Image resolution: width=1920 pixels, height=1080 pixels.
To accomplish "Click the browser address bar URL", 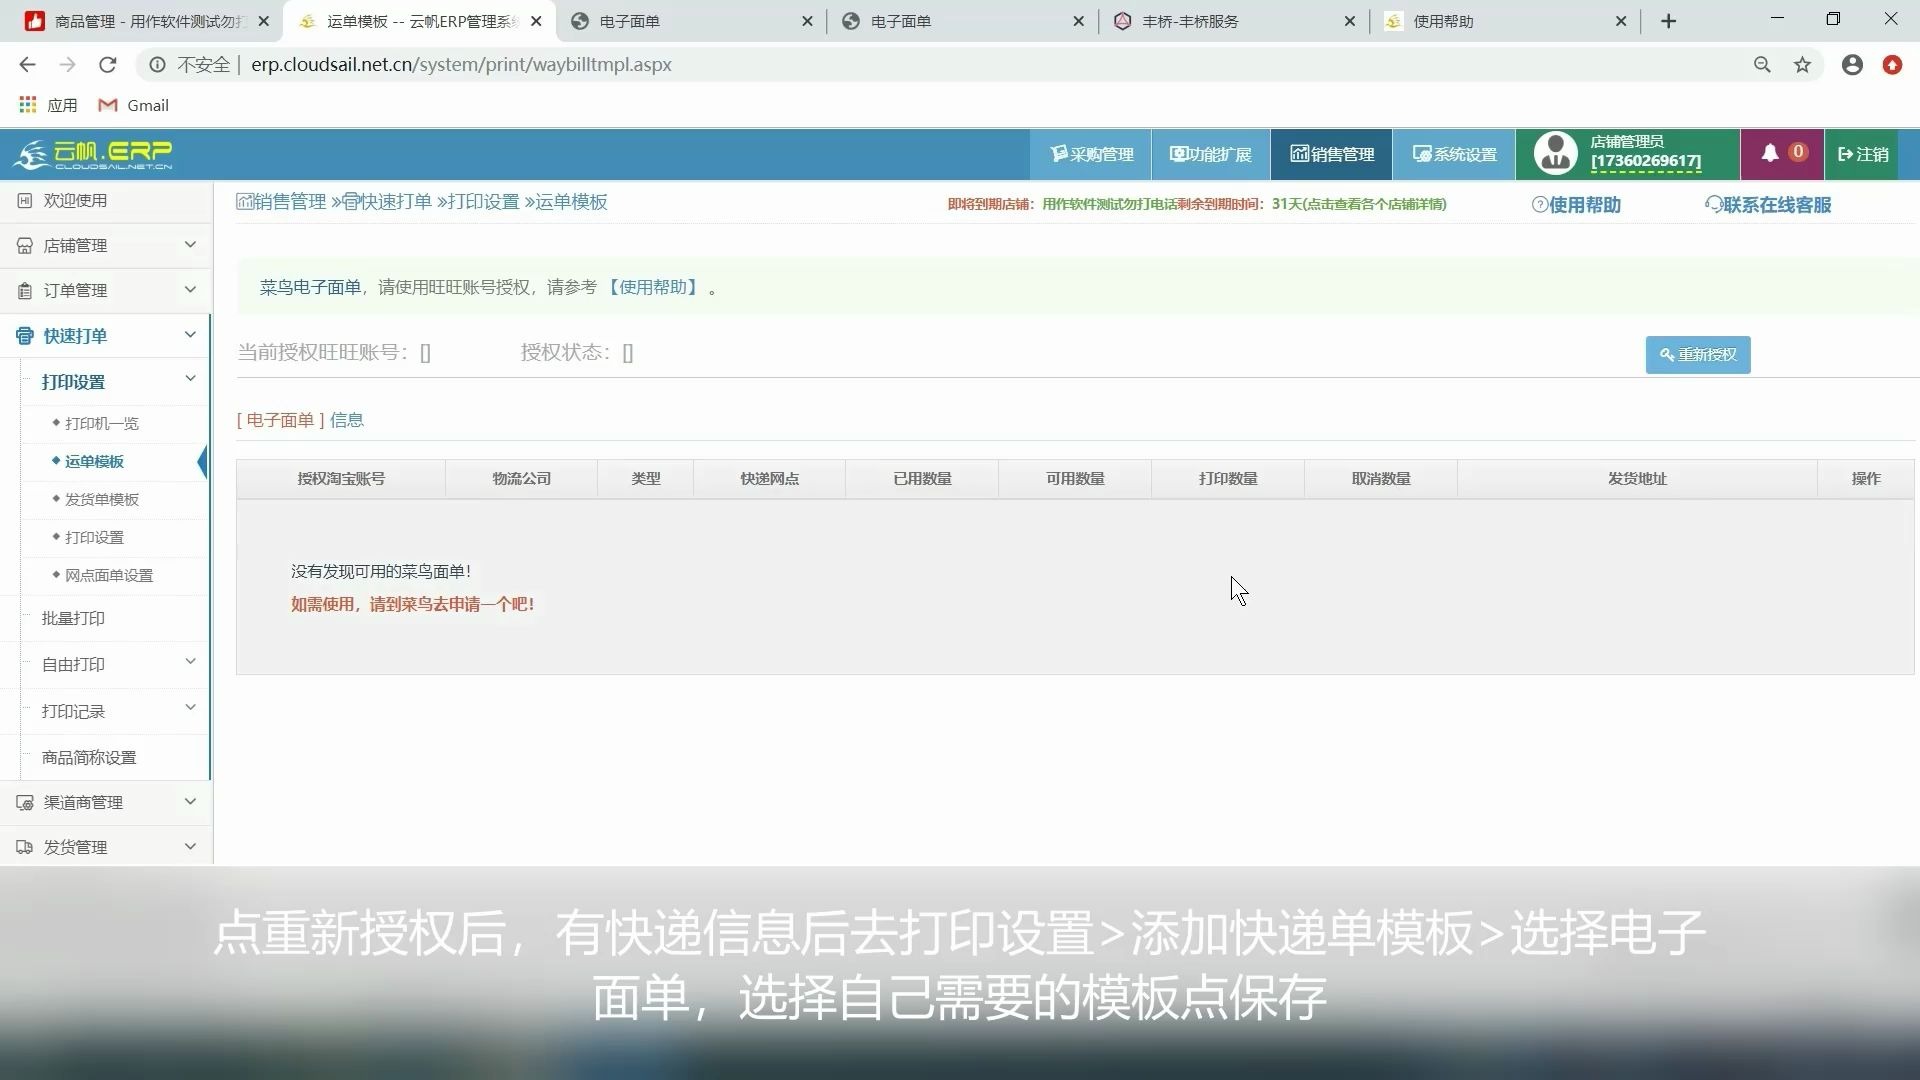I will [x=461, y=65].
